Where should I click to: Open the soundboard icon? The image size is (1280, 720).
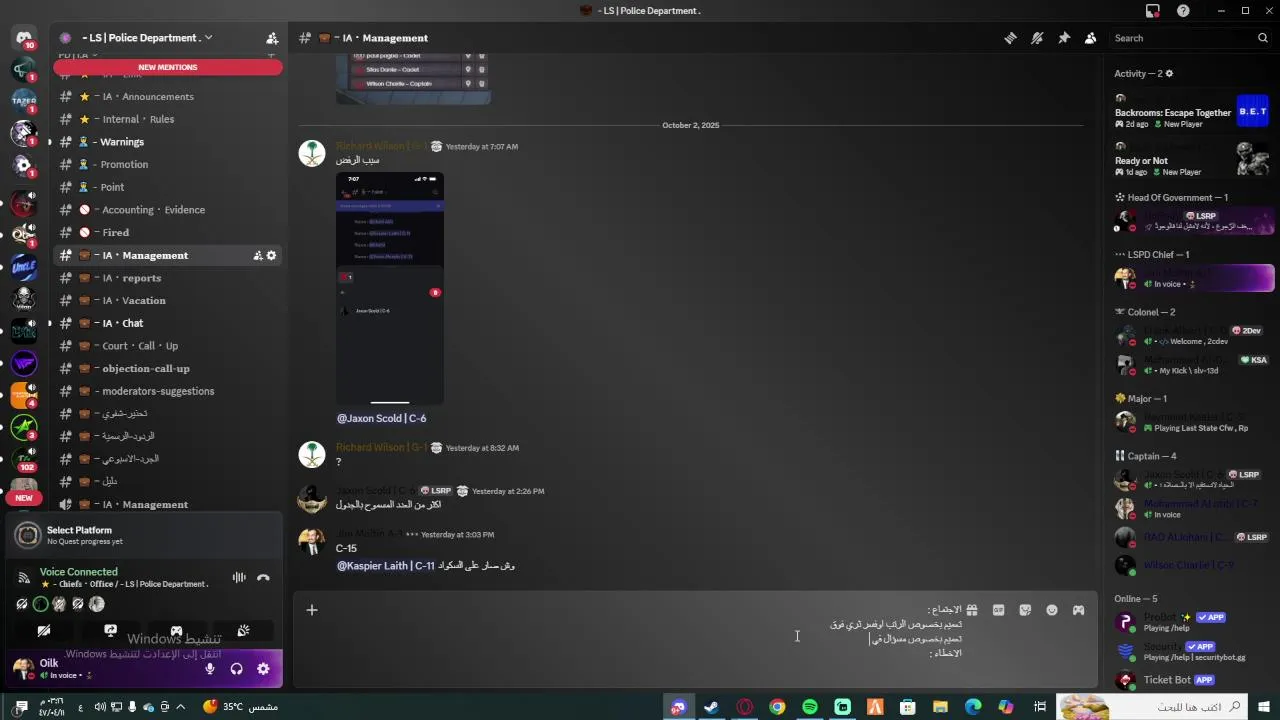(243, 631)
